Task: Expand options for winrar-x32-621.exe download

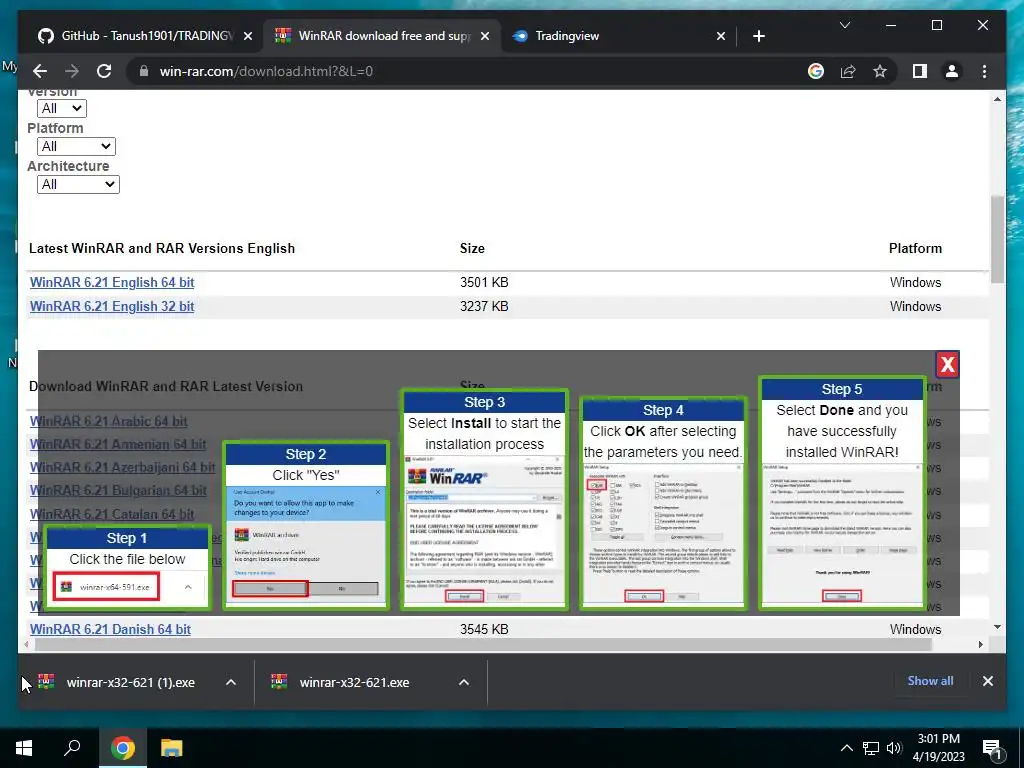Action: pos(464,682)
